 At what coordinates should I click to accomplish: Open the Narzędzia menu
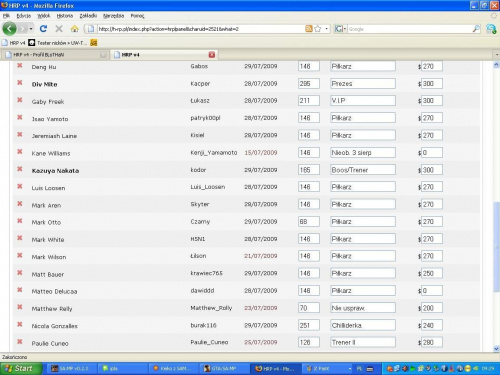coord(113,16)
